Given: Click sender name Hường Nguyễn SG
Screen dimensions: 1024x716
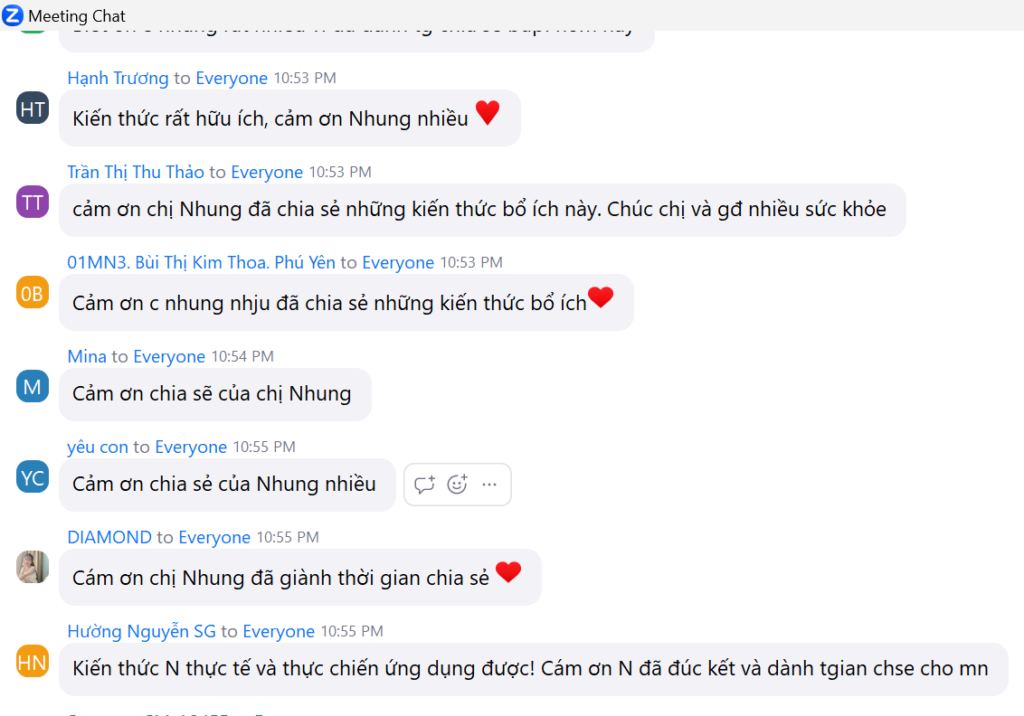Looking at the screenshot, I should coord(142,631).
